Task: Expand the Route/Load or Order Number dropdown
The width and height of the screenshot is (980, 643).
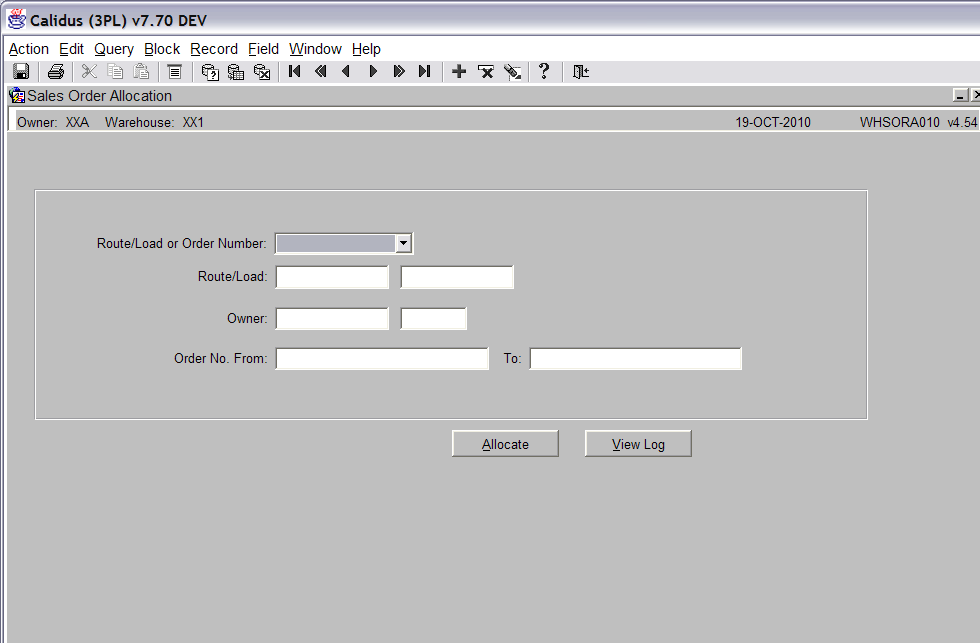Action: 404,243
